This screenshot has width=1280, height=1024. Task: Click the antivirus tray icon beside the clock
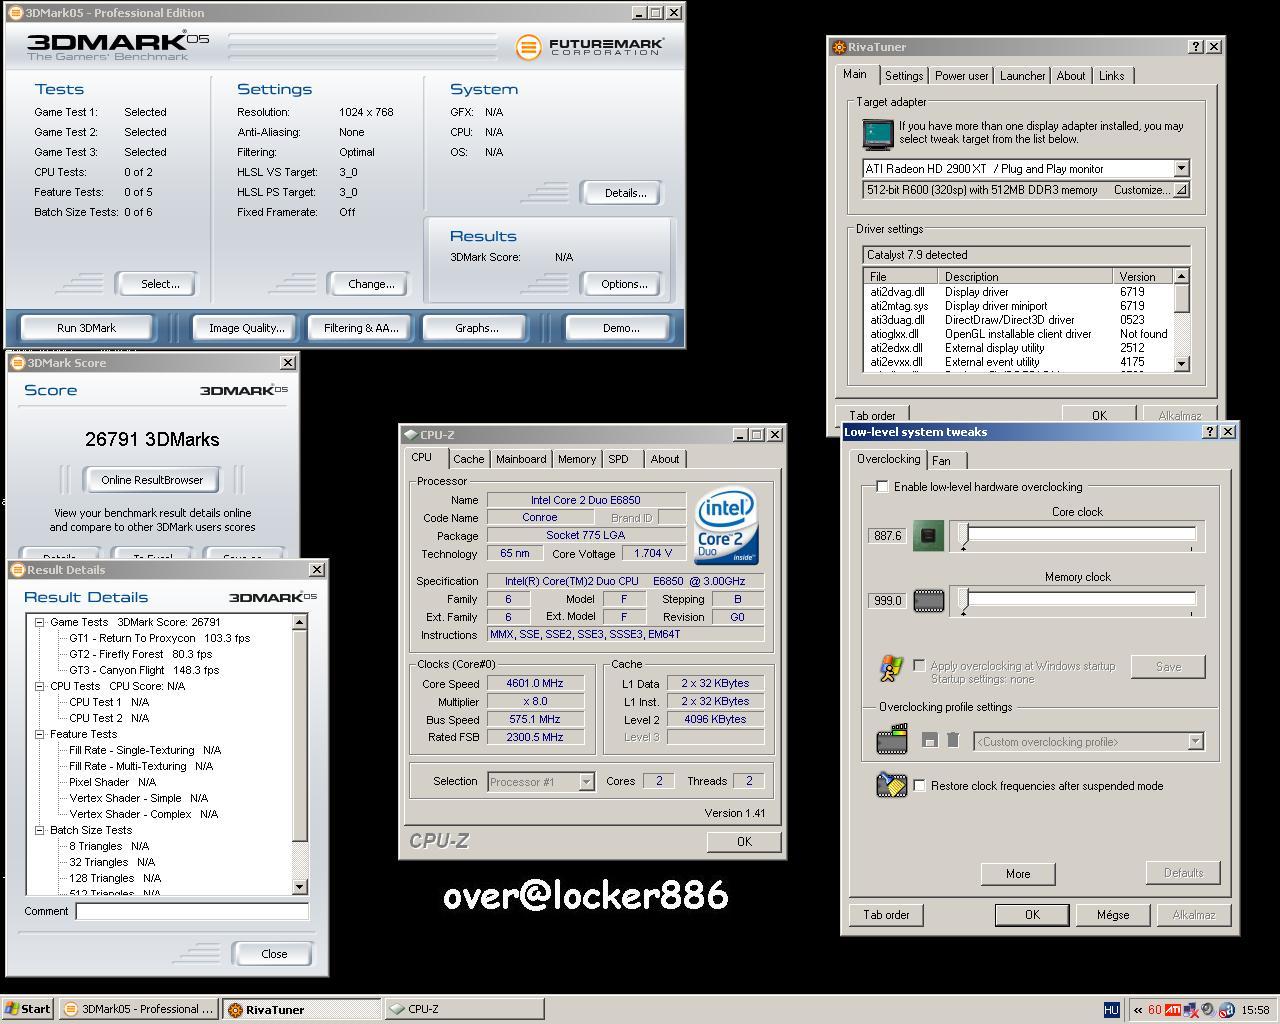coord(1226,1010)
